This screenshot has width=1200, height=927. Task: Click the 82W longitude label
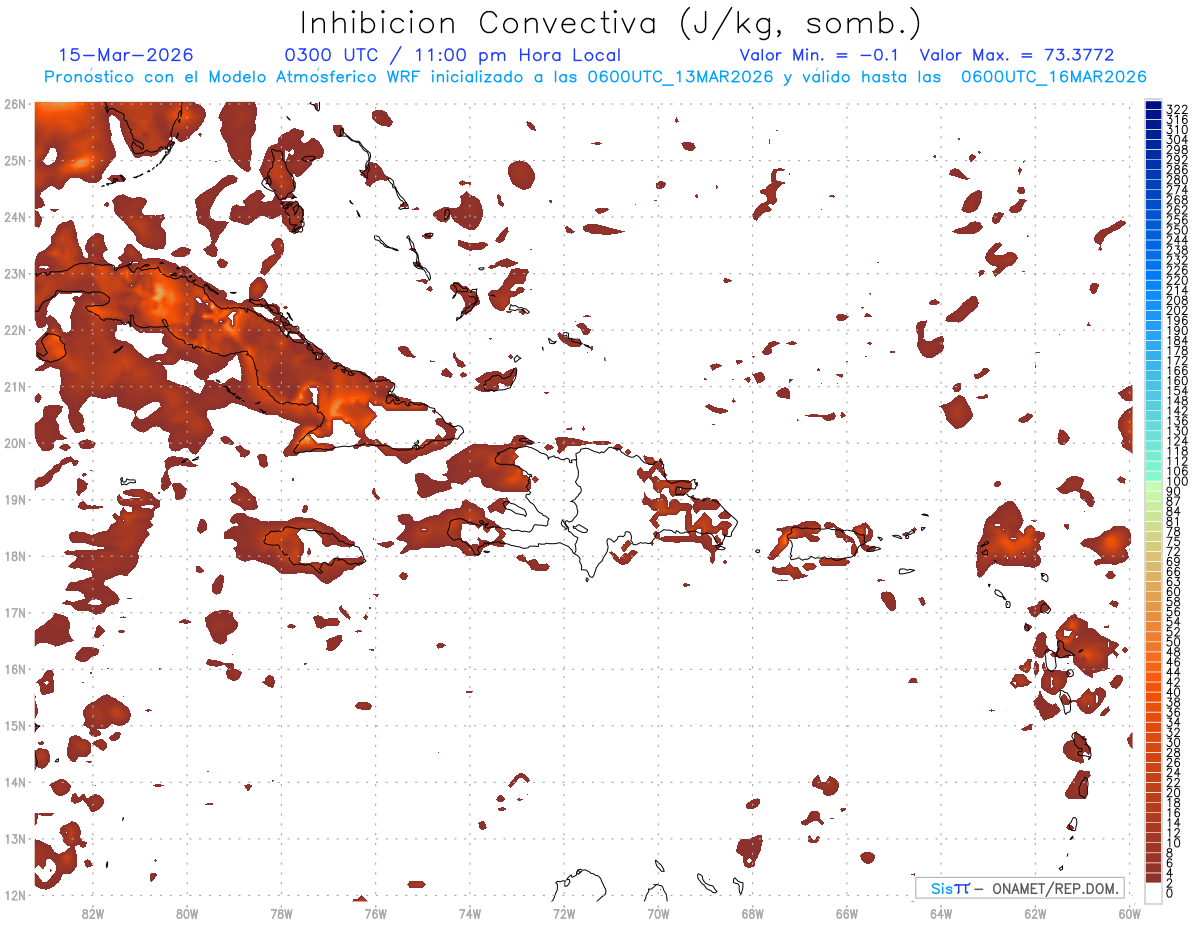pos(92,912)
